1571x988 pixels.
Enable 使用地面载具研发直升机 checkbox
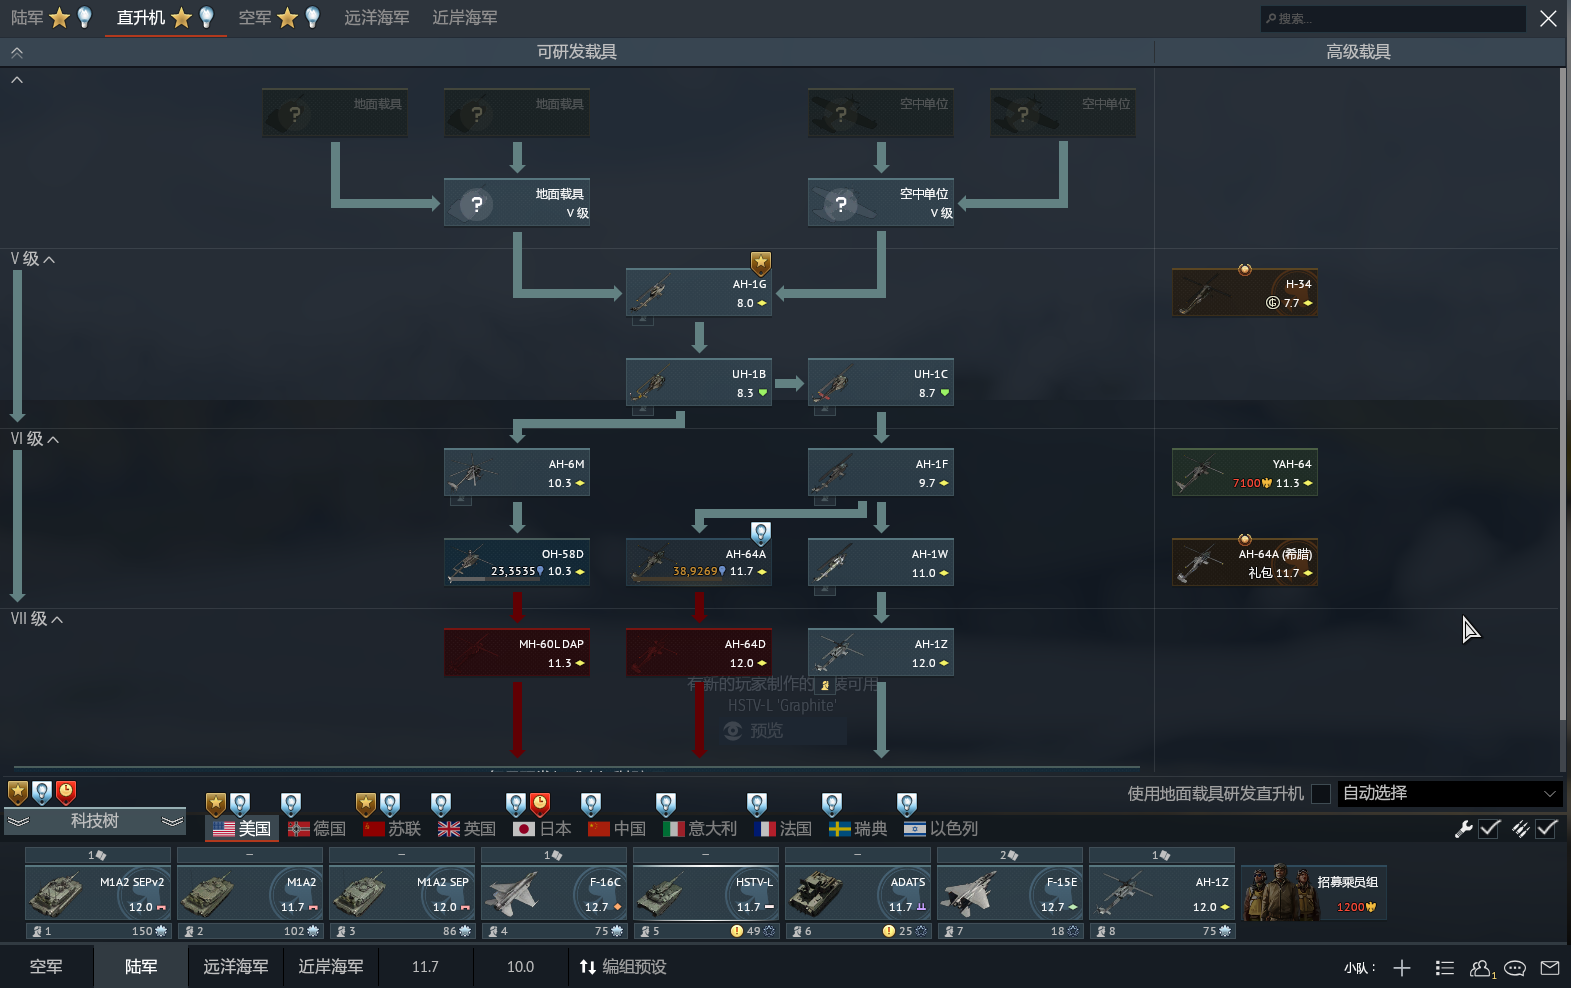(x=1321, y=794)
